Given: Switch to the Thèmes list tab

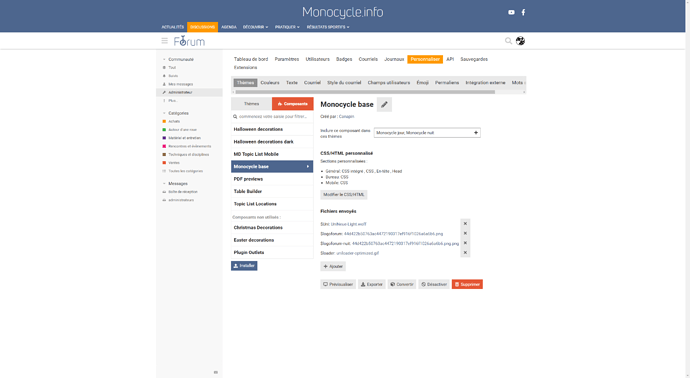Looking at the screenshot, I should [x=251, y=104].
